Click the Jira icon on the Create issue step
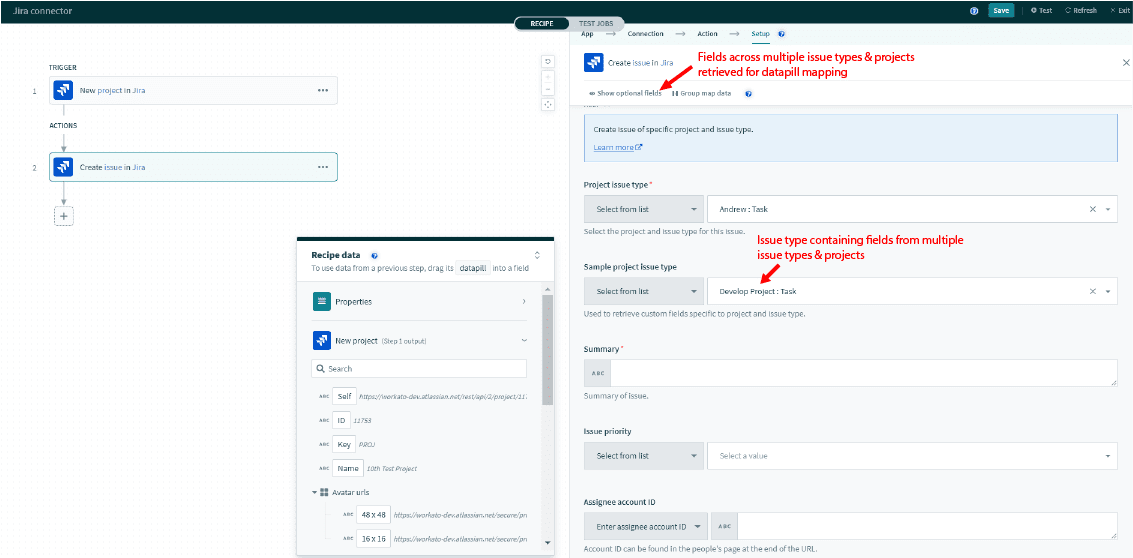 tap(64, 167)
